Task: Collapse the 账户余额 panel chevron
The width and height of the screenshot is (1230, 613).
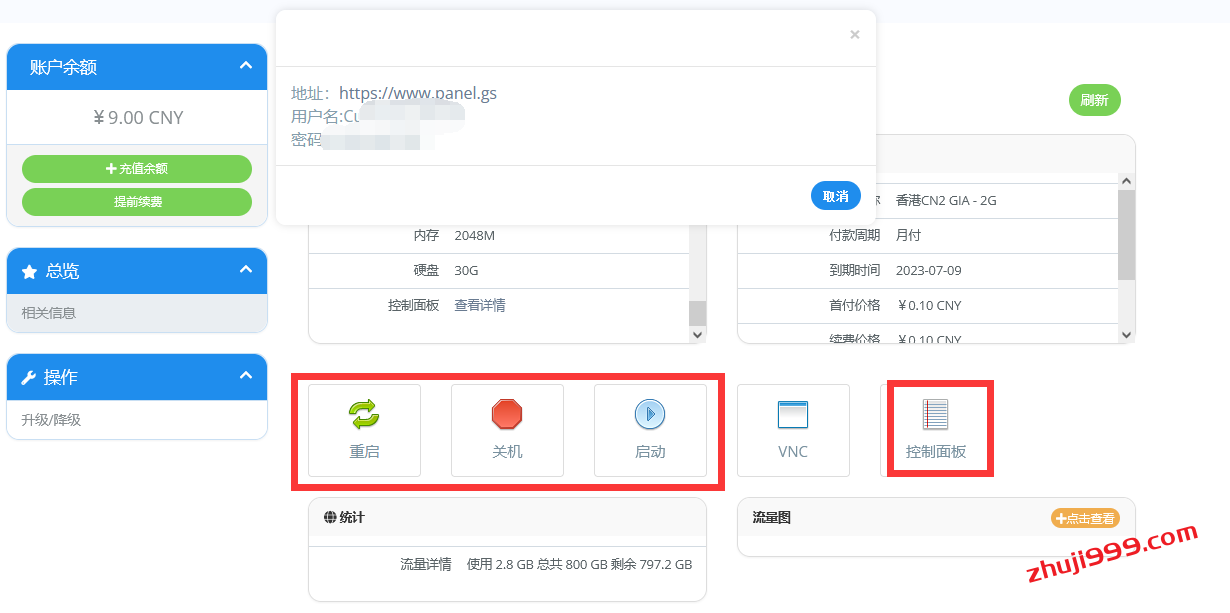Action: [246, 66]
